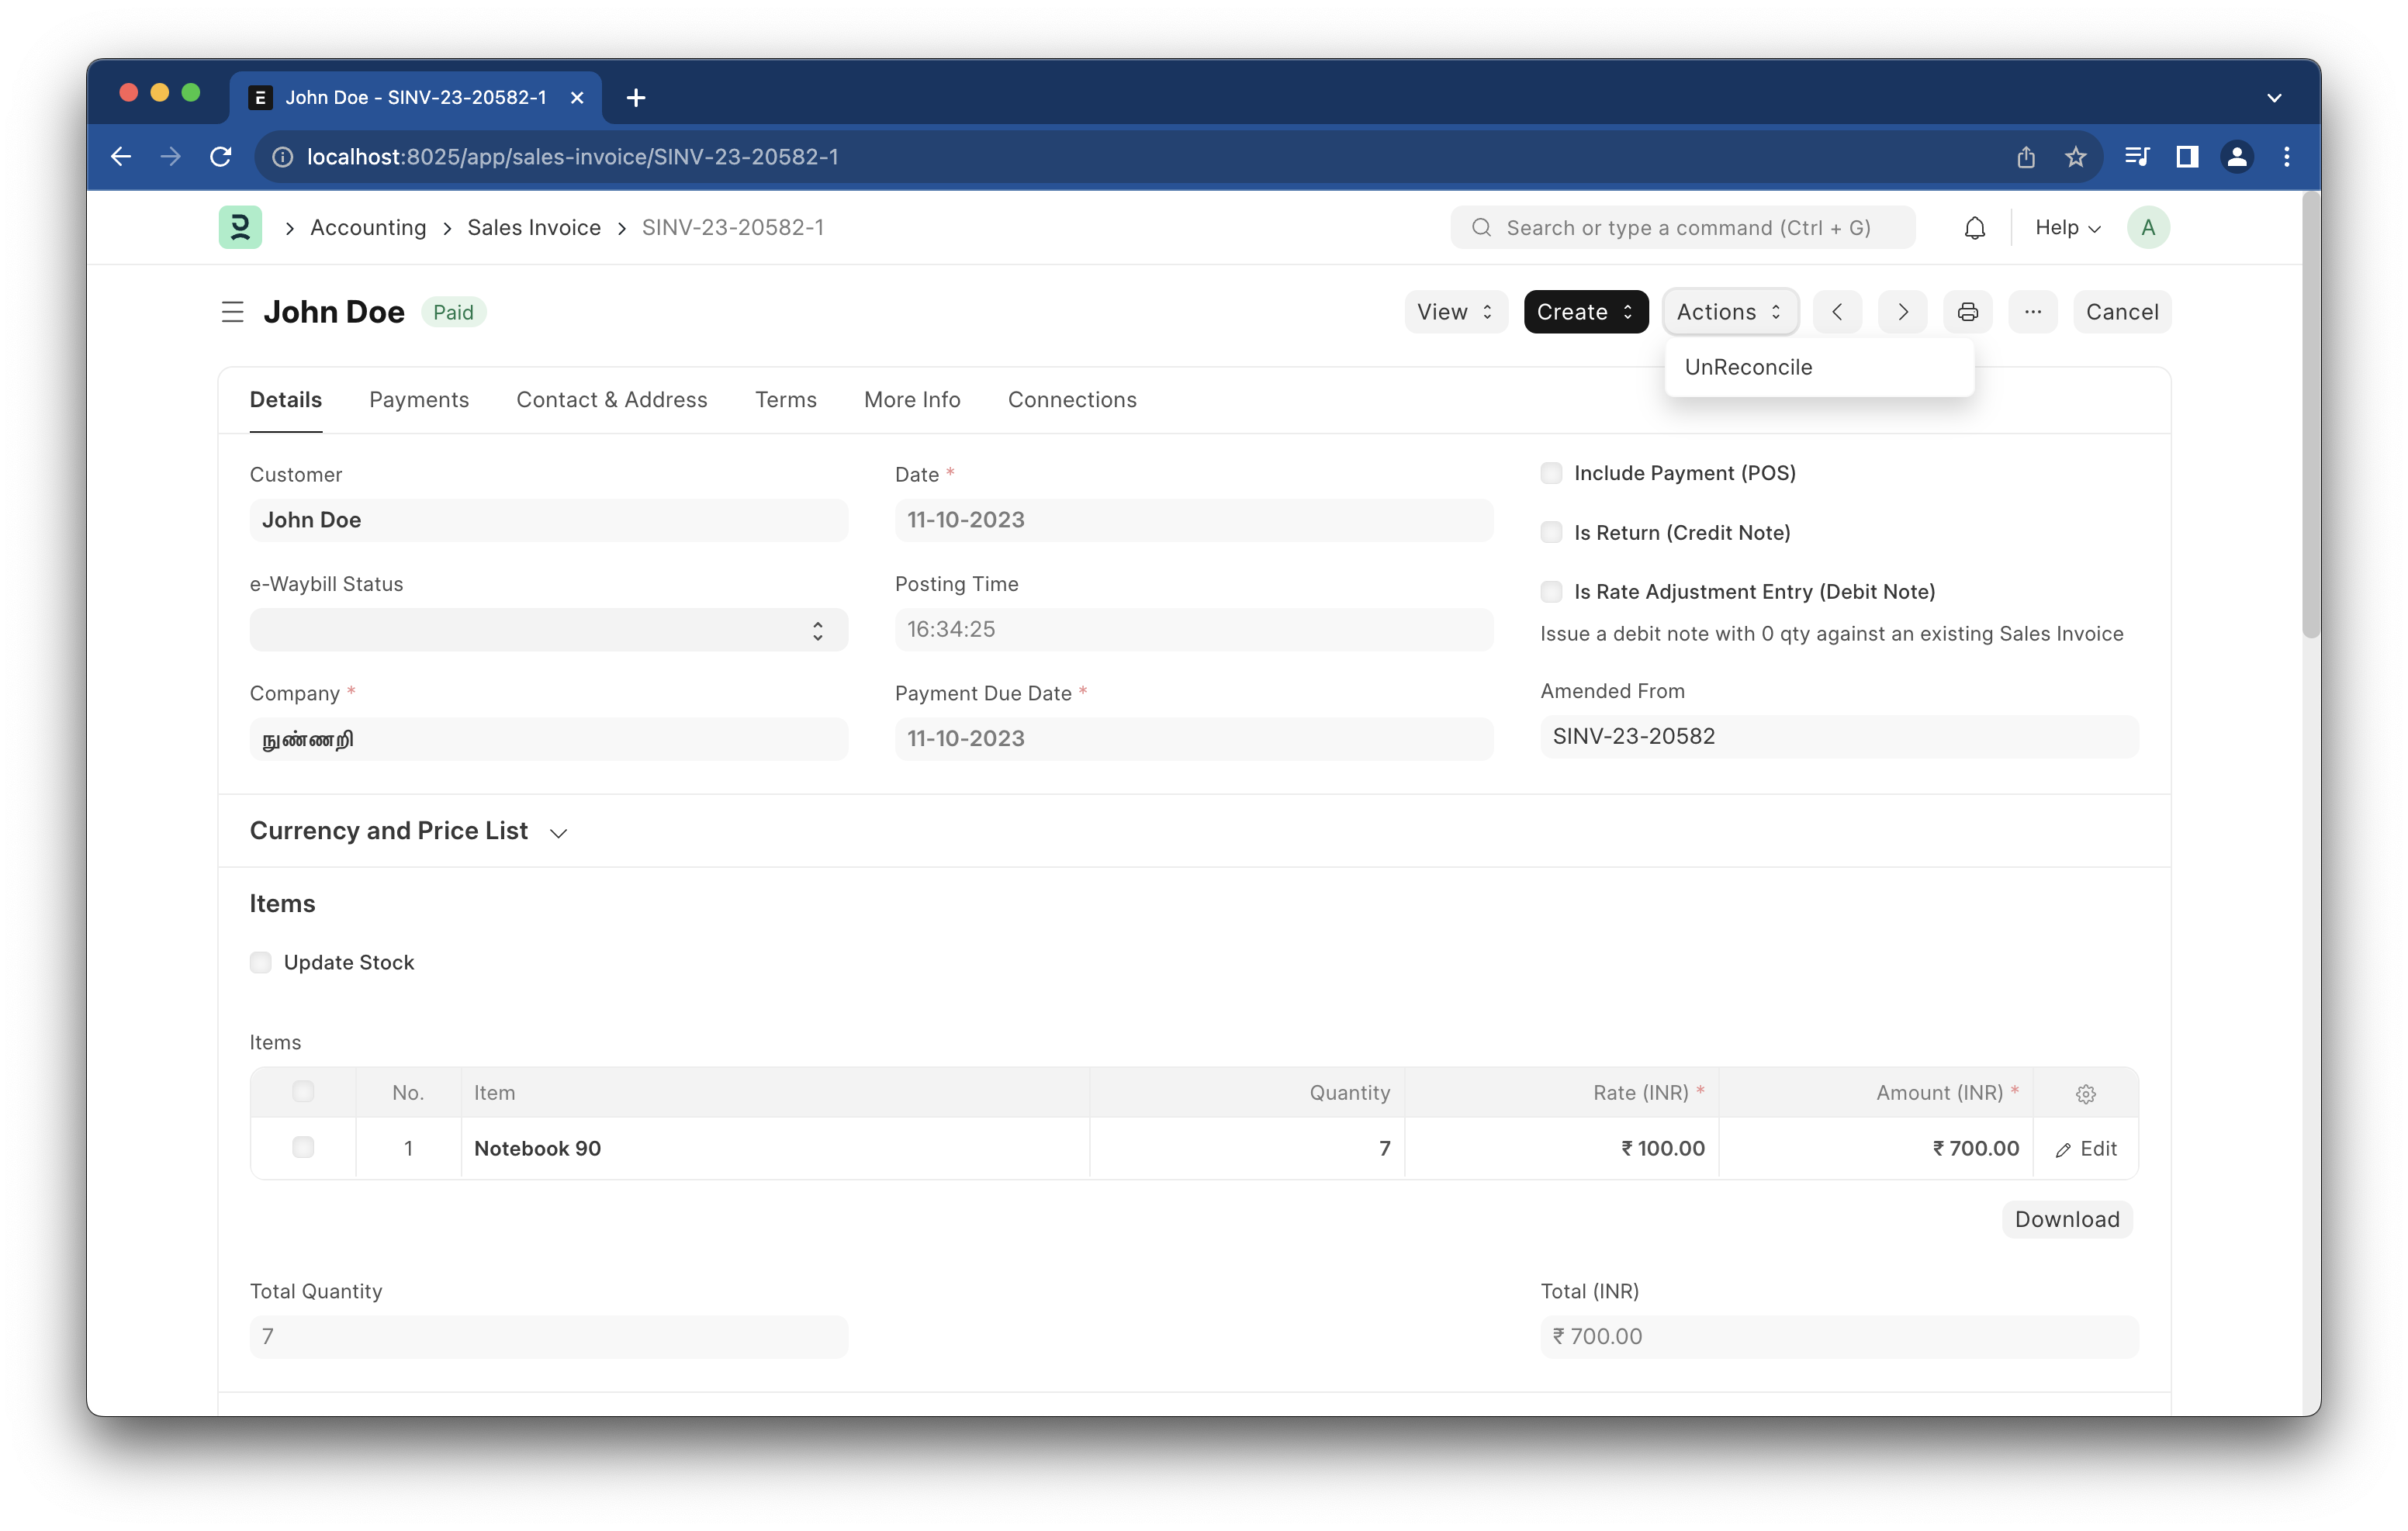Switch to the Payments tab

coord(418,400)
